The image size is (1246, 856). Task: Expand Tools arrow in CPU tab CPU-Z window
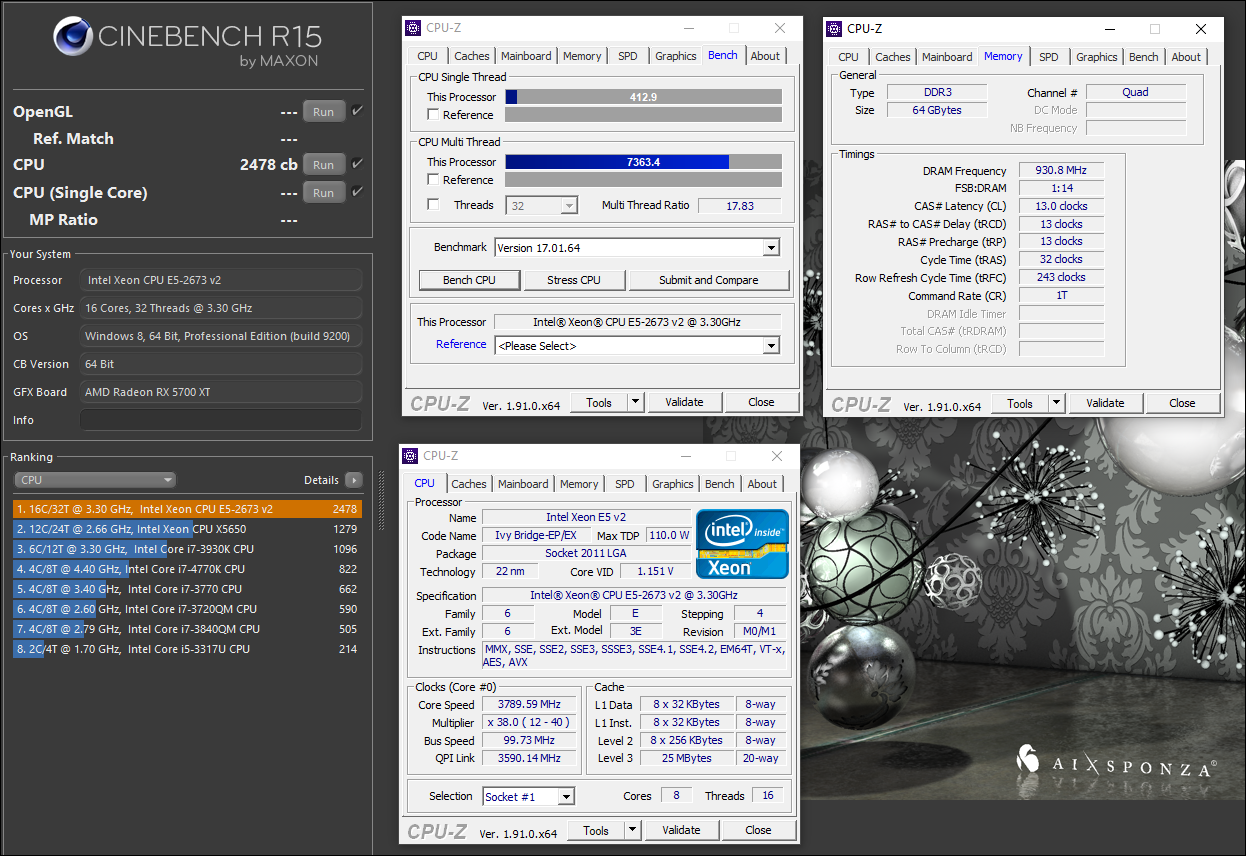pos(632,830)
